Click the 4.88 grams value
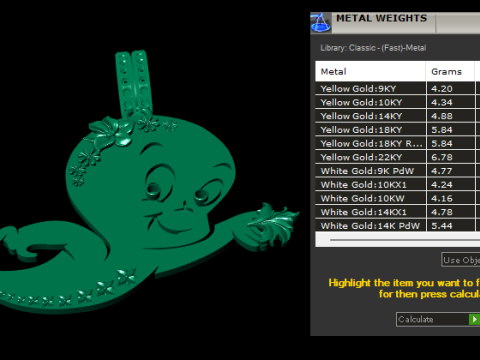Screen dimensions: 480x360 pos(442,116)
